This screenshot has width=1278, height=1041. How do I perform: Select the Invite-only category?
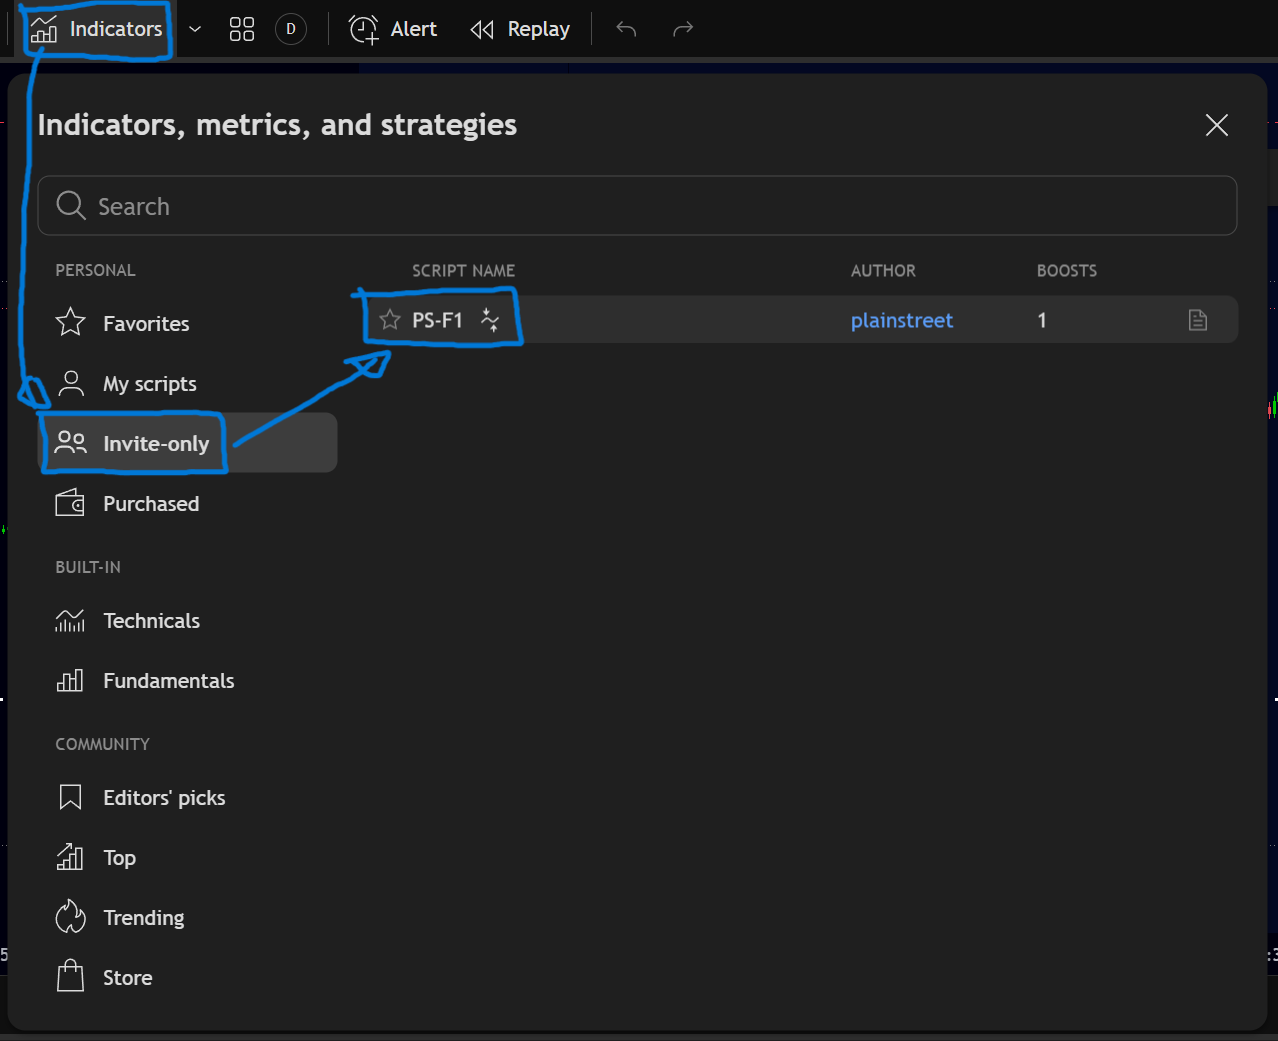(x=187, y=443)
